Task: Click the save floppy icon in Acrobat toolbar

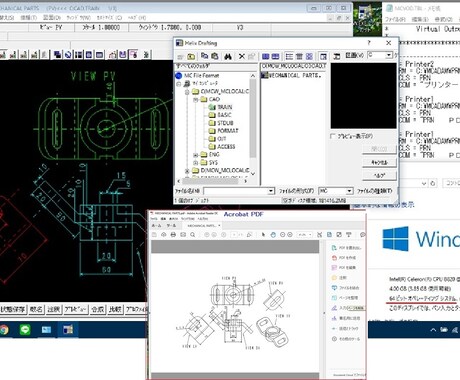Action: [154, 235]
